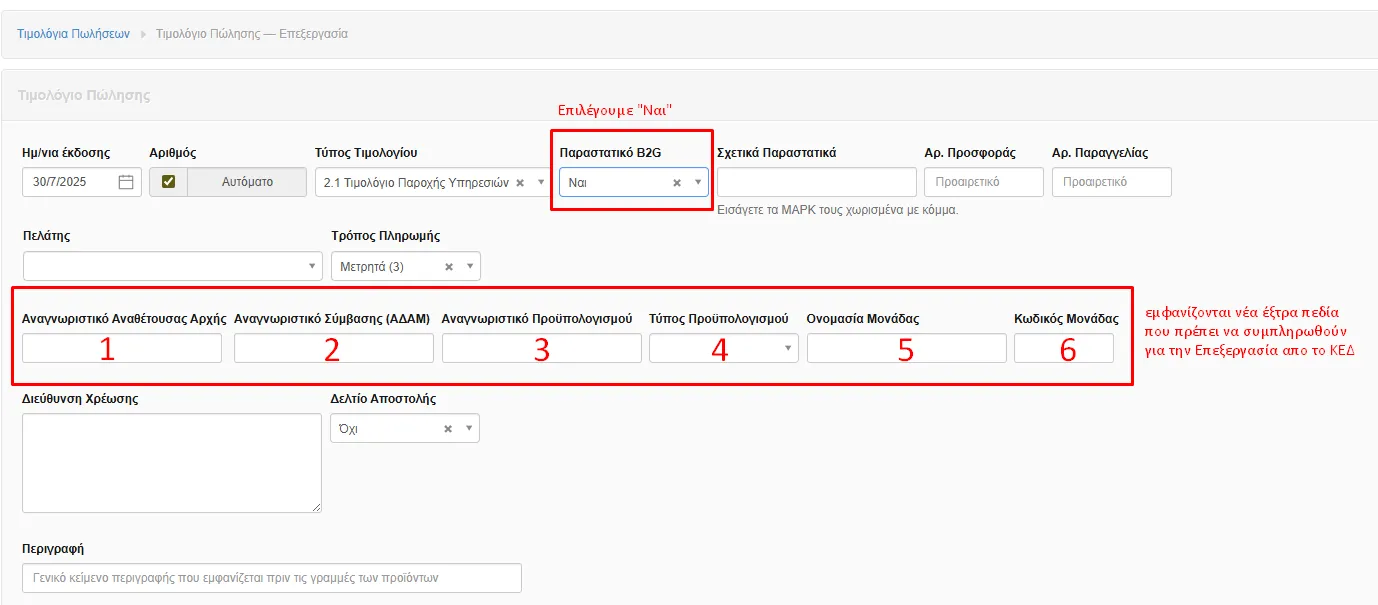Toggle the automatic numbering checkbox under Αριθμός

[168, 182]
